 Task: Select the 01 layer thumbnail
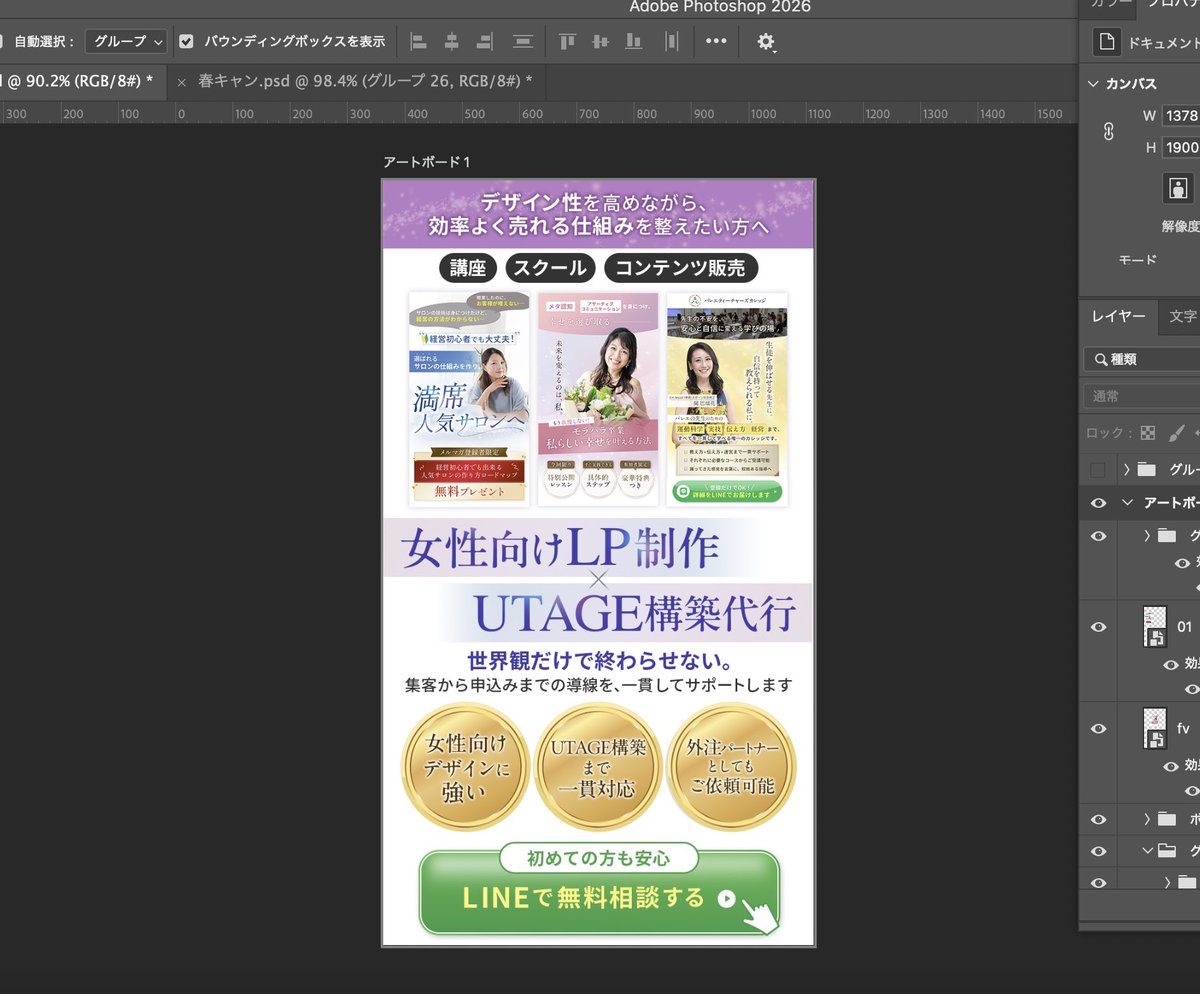click(x=1155, y=627)
